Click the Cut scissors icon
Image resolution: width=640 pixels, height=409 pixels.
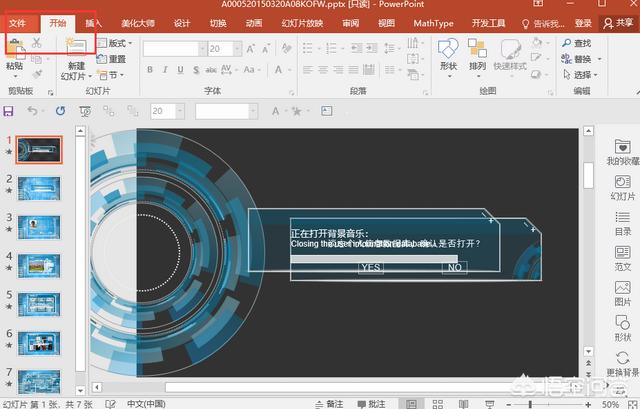pyautogui.click(x=37, y=43)
